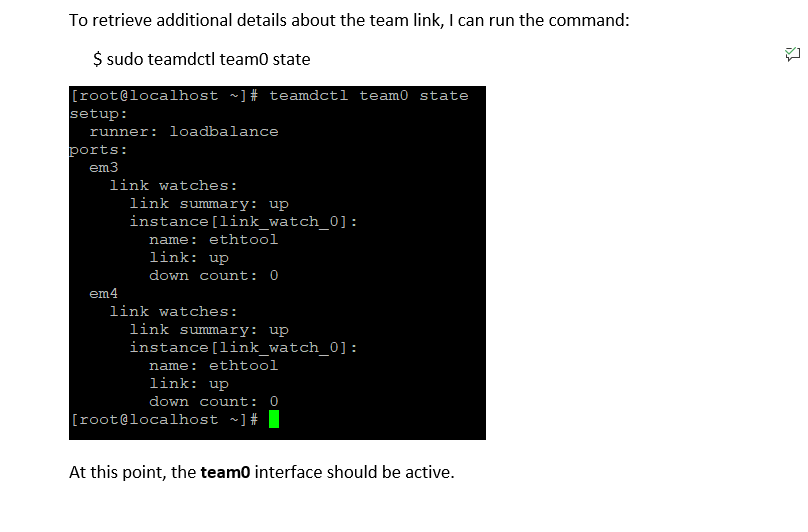Select the terminal screenshot image
Viewport: 808px width, 532px height.
pos(277,263)
